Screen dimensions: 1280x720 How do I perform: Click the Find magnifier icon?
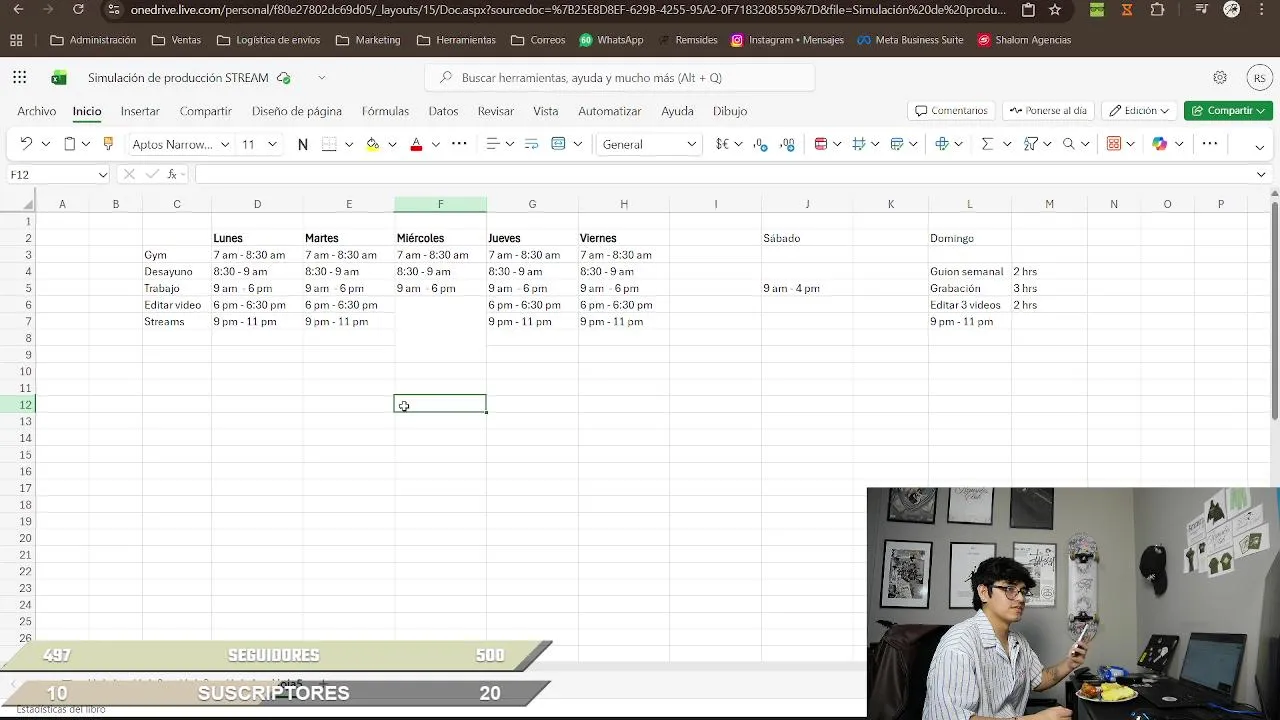(1069, 144)
